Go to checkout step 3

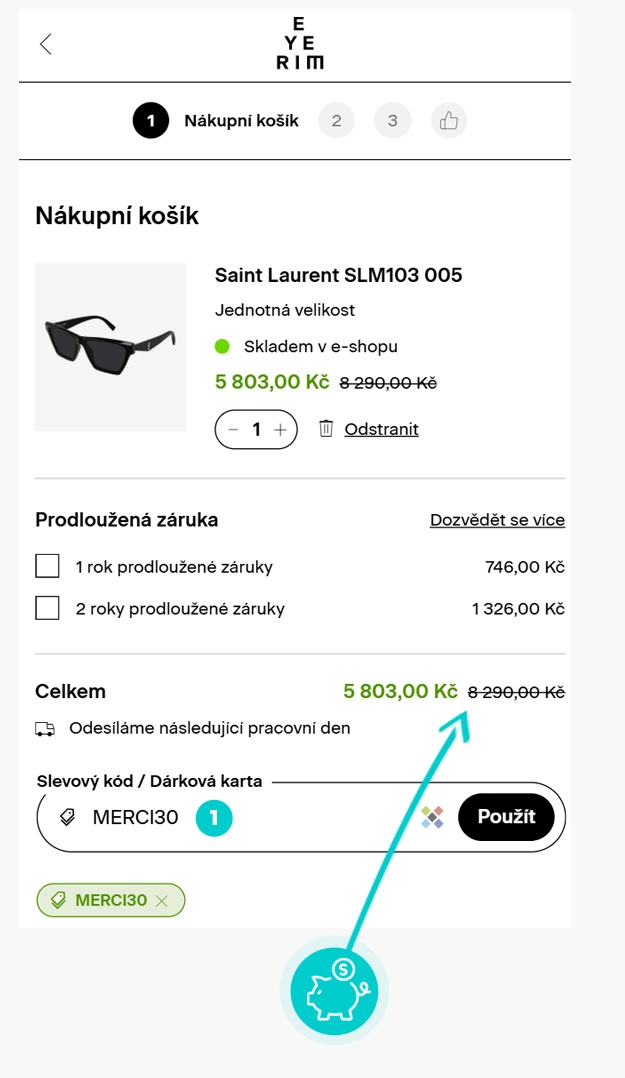point(393,121)
